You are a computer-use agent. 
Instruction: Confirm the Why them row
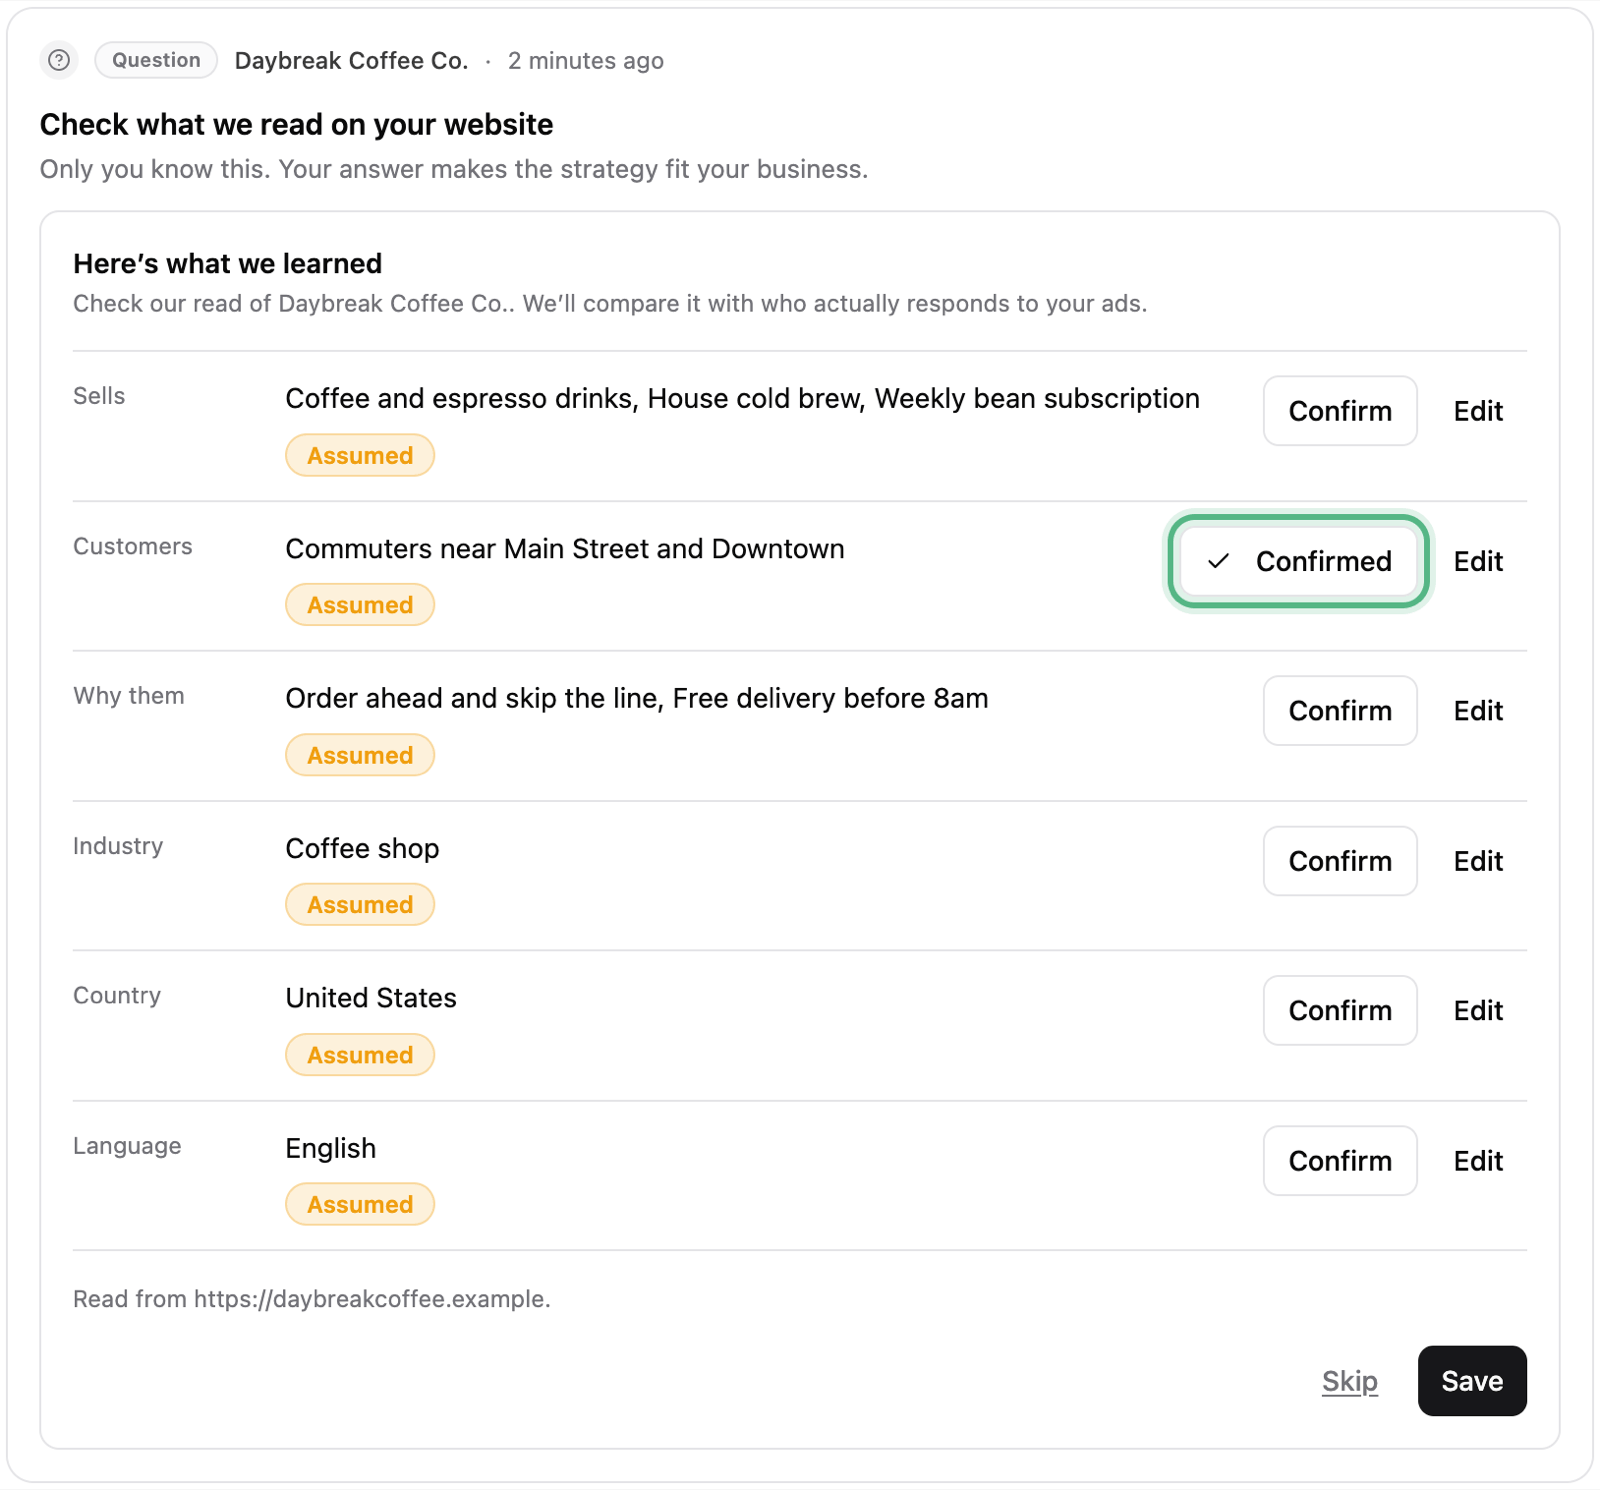pos(1340,711)
